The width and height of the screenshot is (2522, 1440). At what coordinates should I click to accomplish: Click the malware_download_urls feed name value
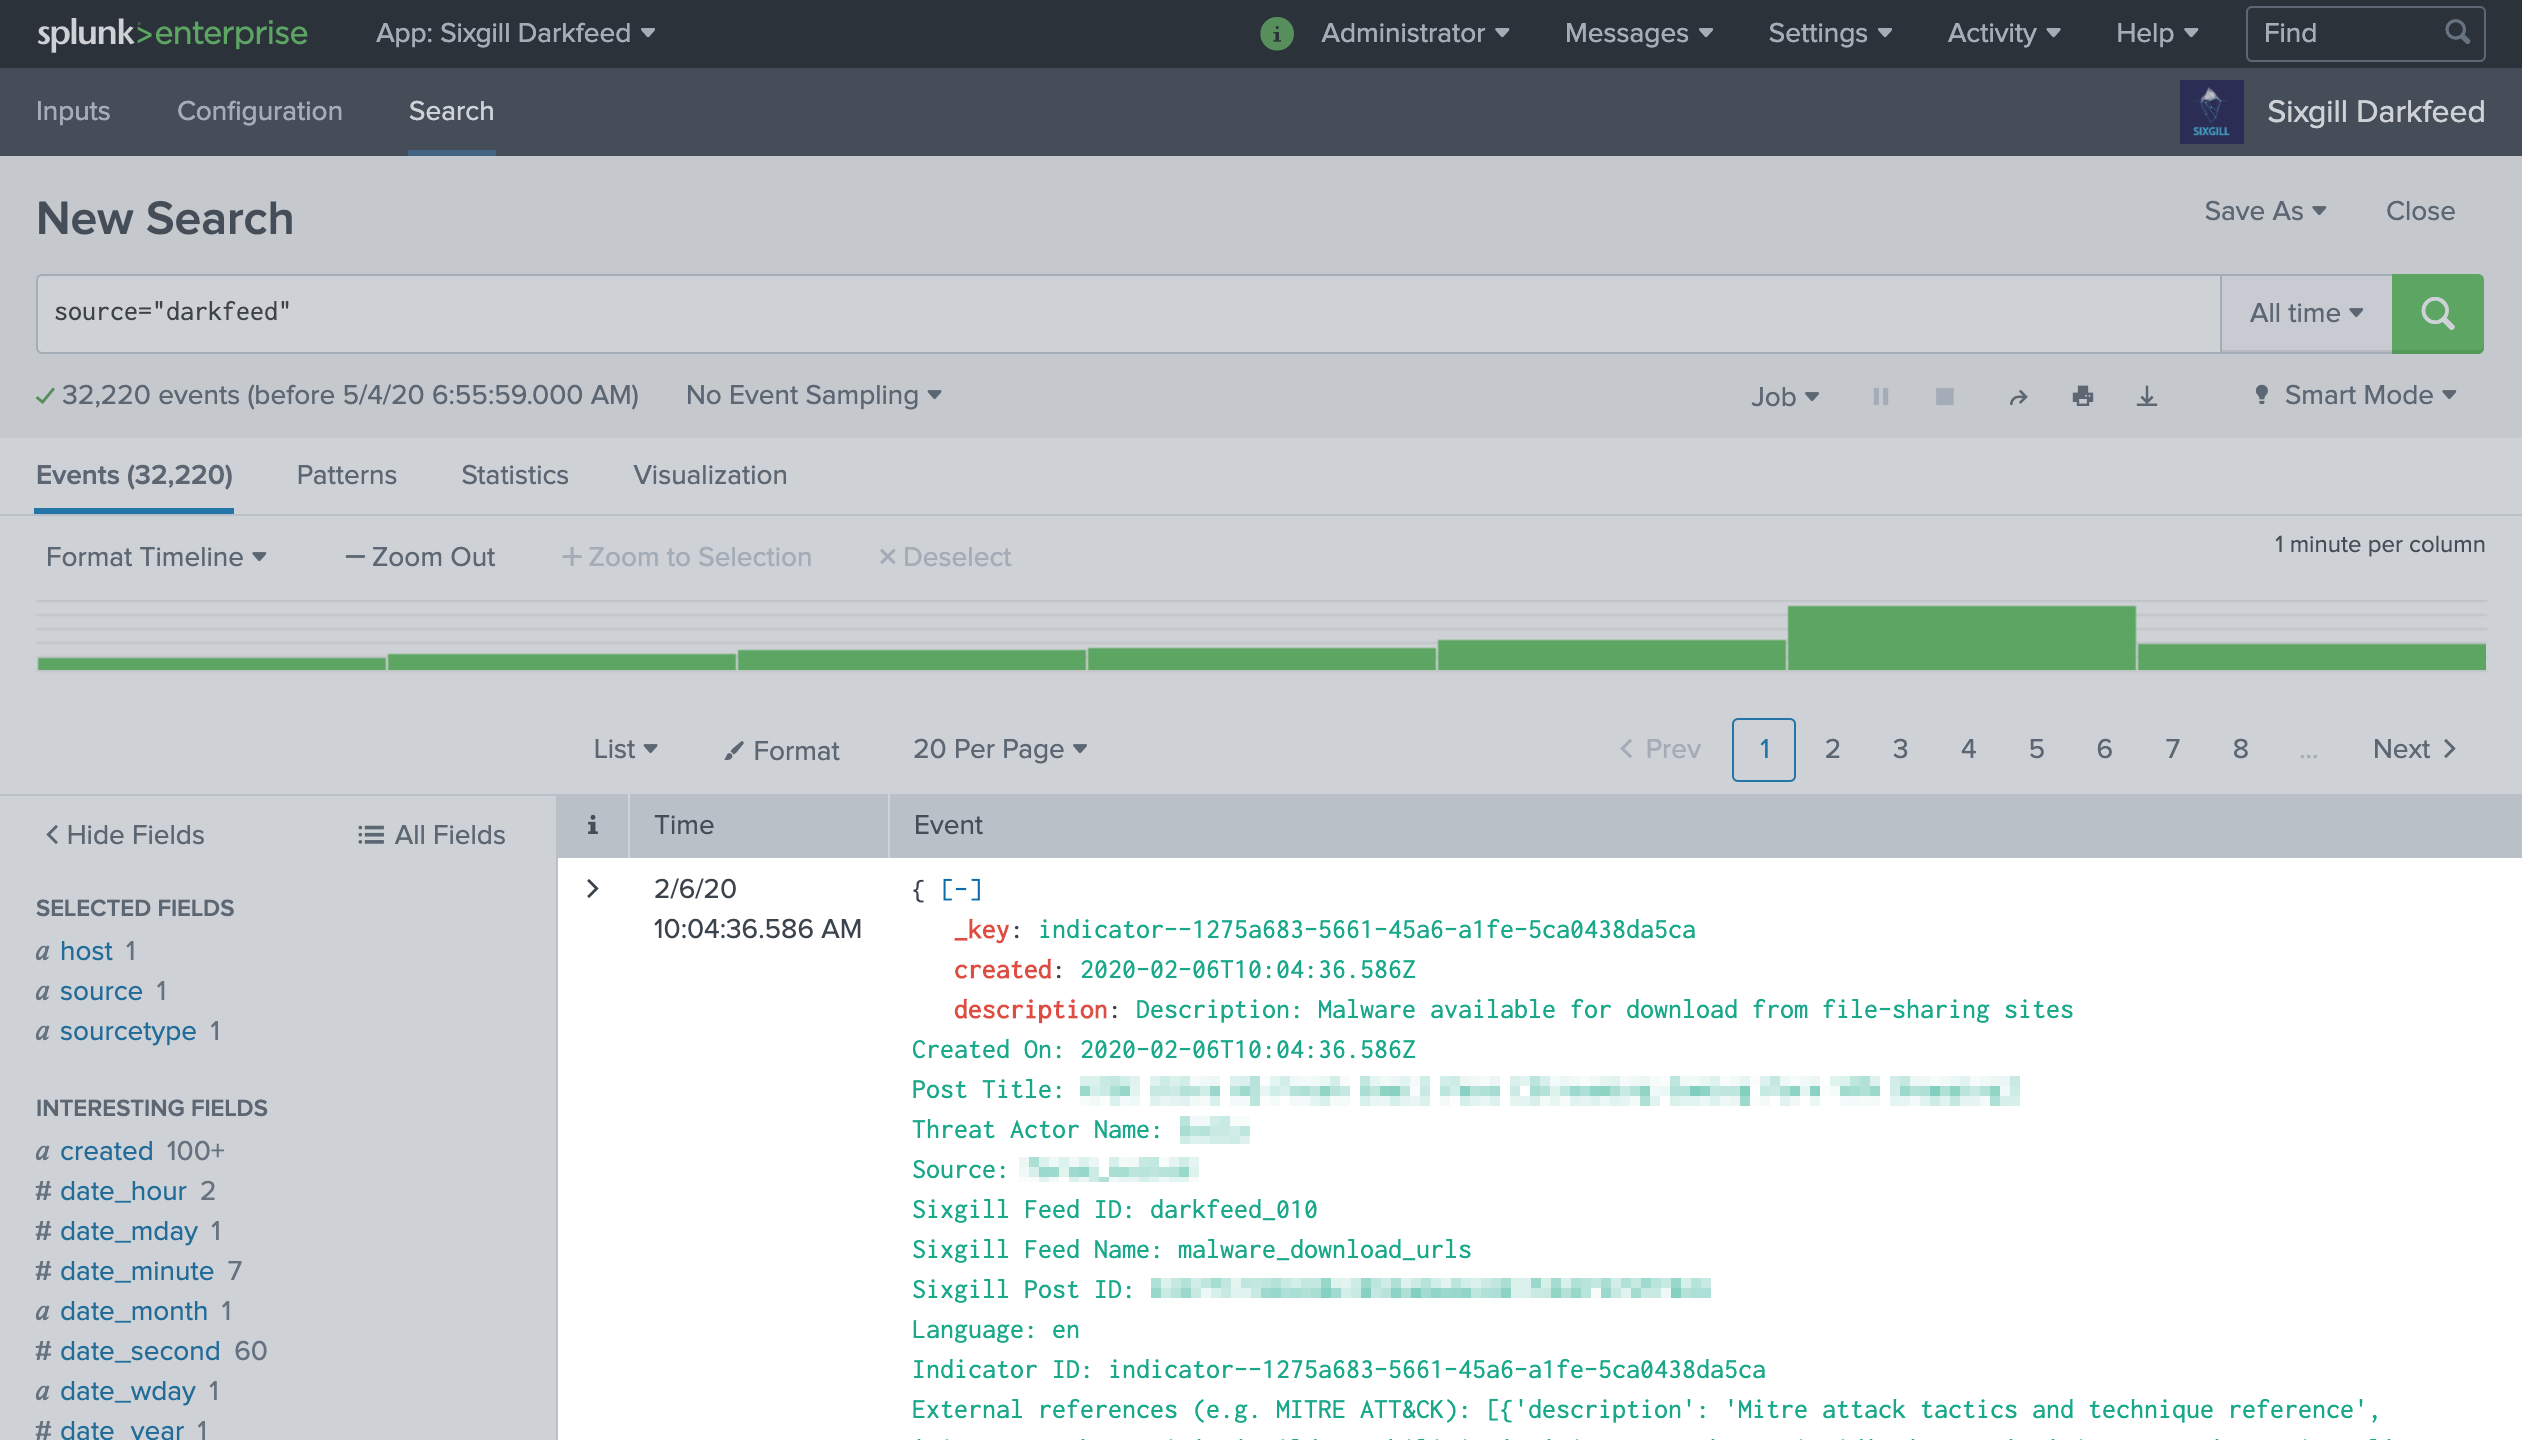pyautogui.click(x=1324, y=1250)
